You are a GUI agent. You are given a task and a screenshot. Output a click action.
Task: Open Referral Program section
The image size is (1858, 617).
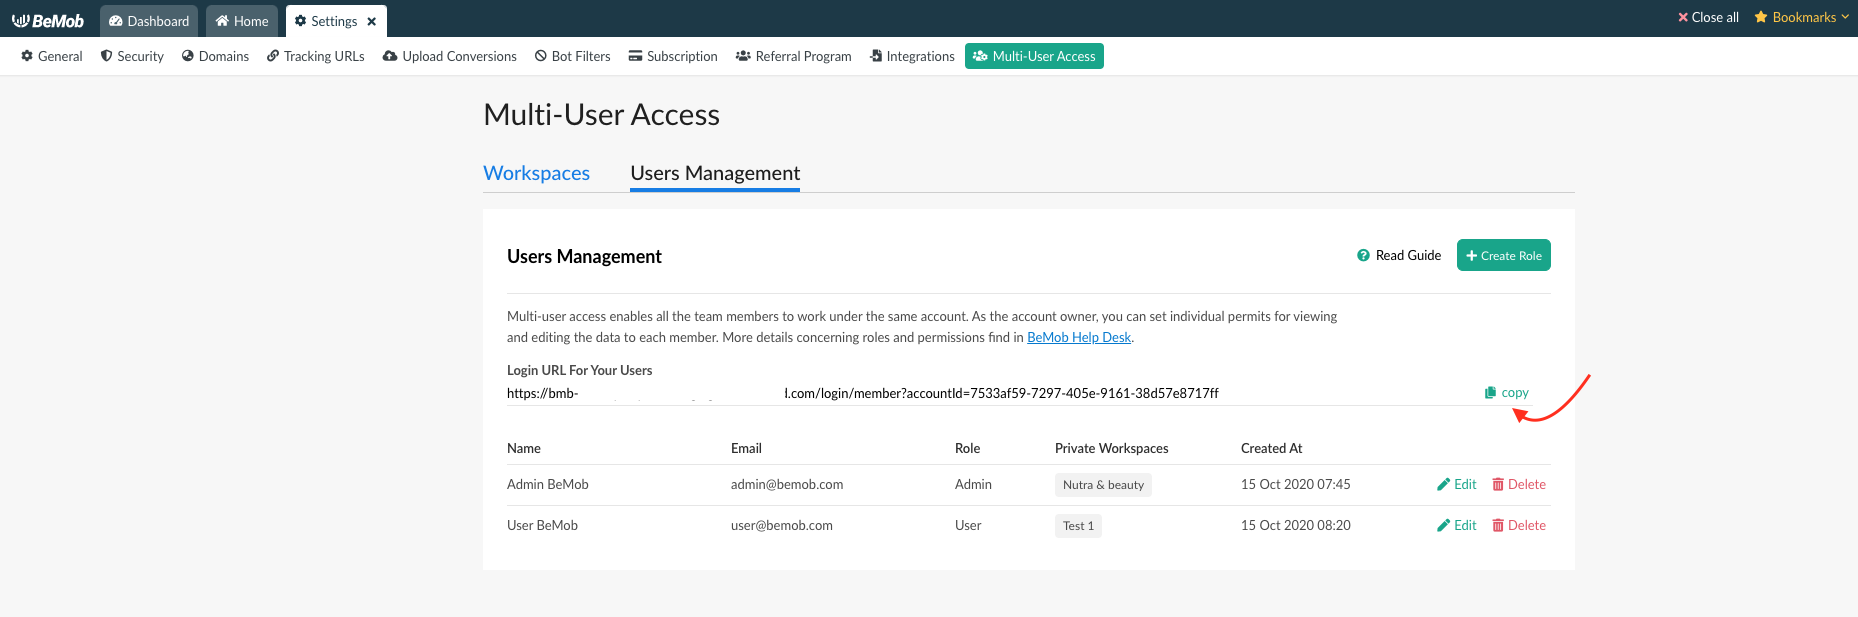click(793, 56)
